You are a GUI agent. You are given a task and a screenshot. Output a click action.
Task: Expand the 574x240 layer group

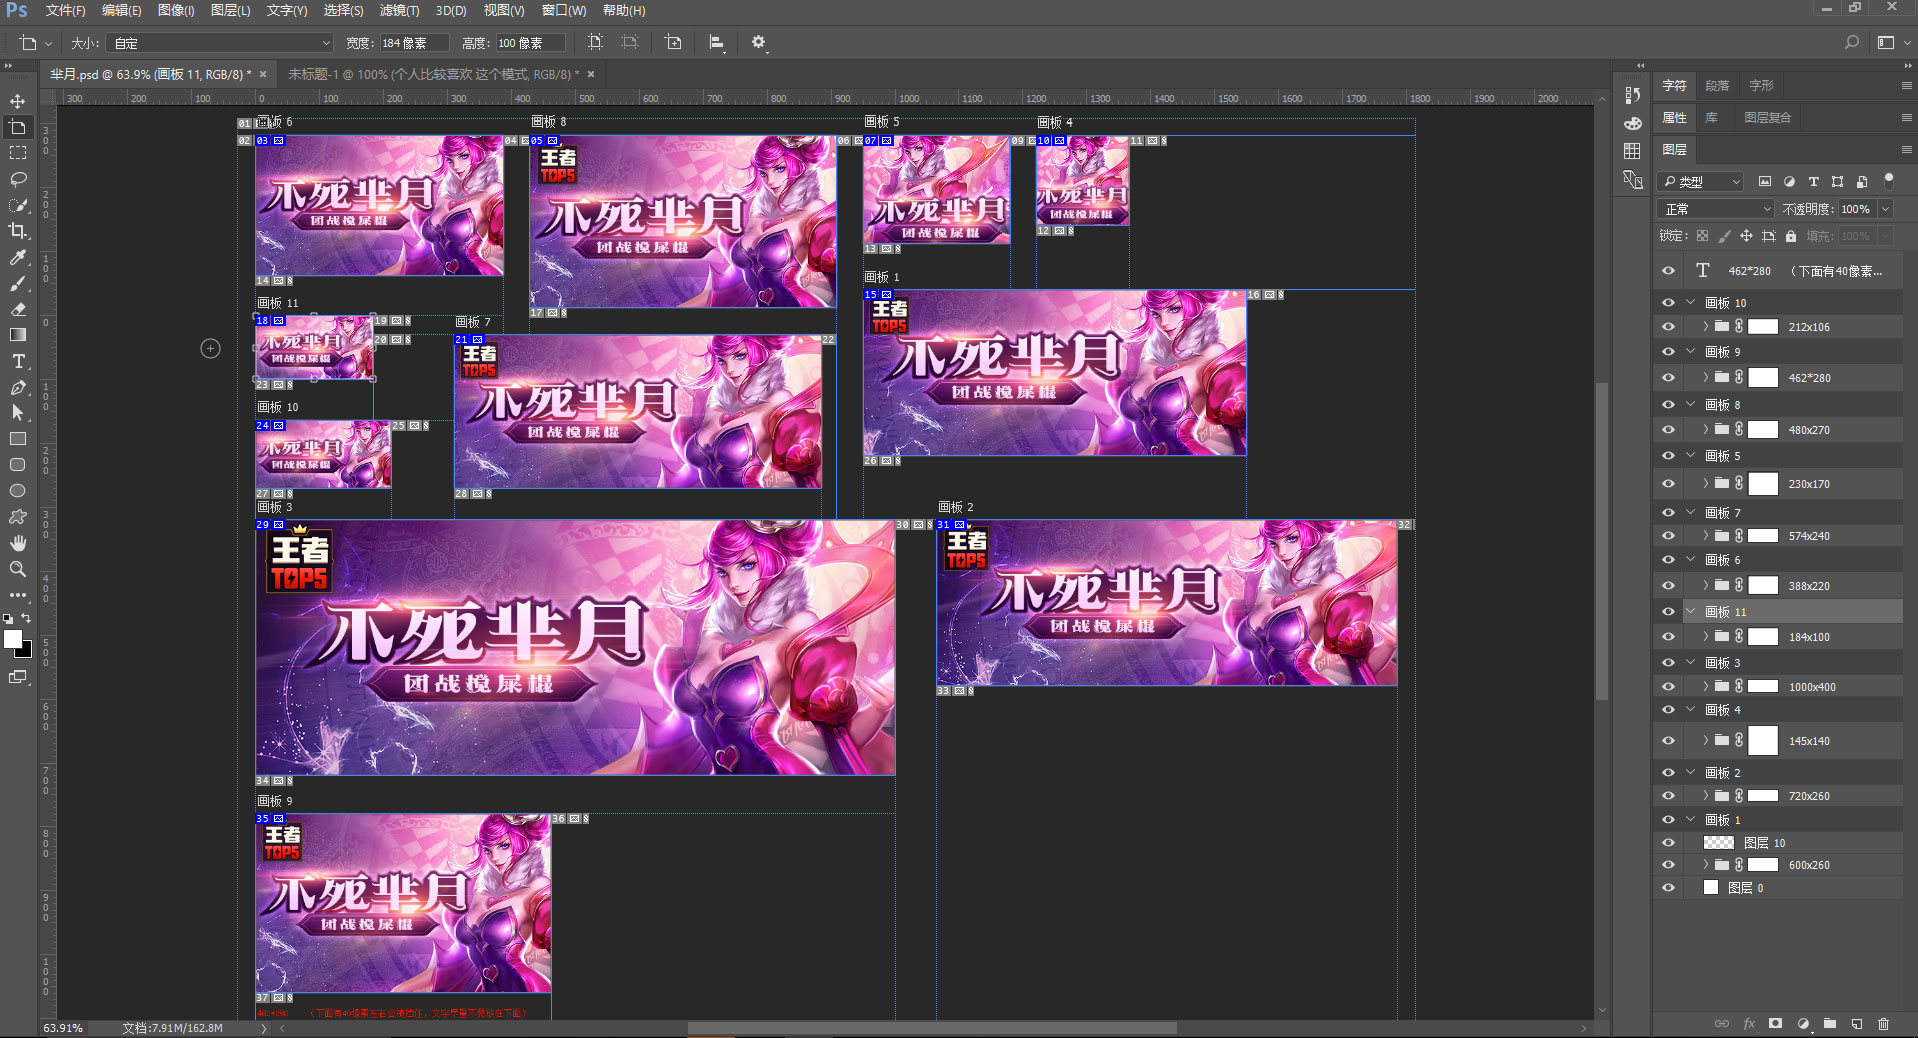[1705, 536]
